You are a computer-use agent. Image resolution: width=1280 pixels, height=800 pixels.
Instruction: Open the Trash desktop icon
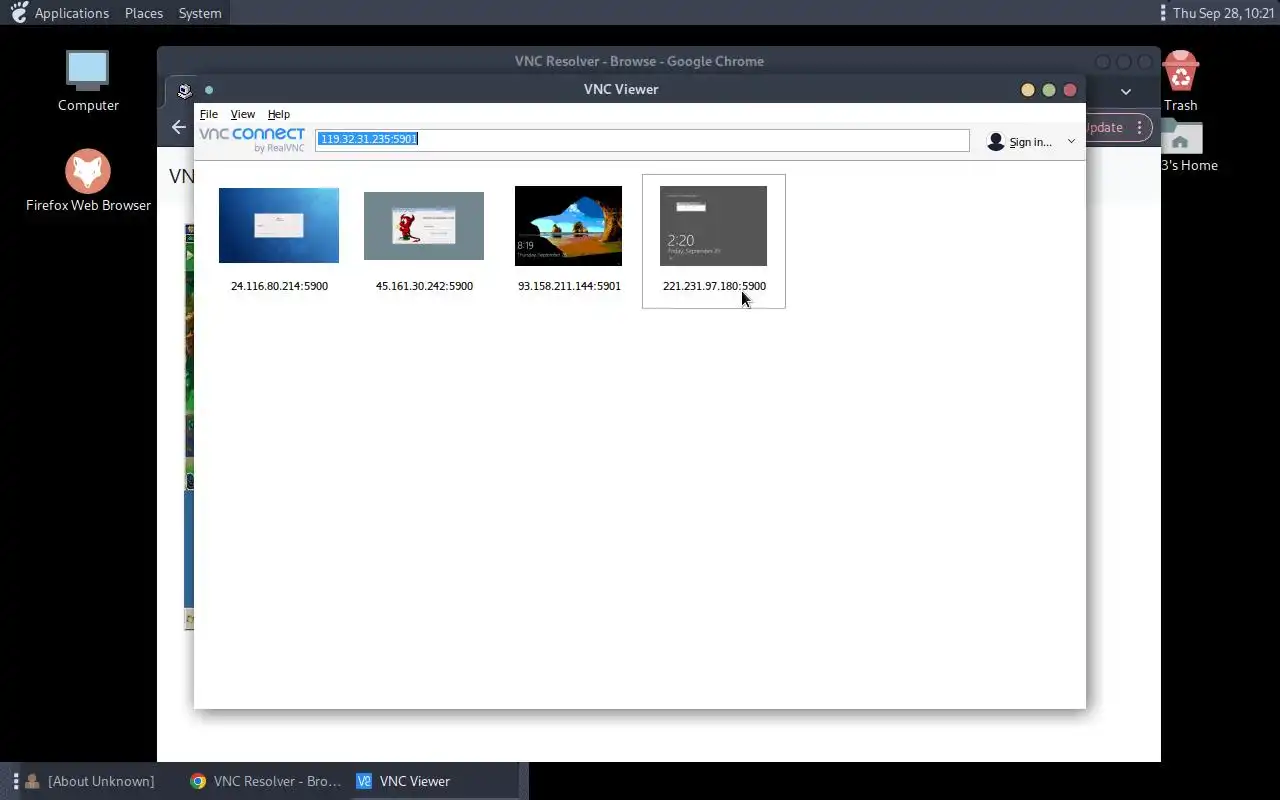[x=1180, y=80]
